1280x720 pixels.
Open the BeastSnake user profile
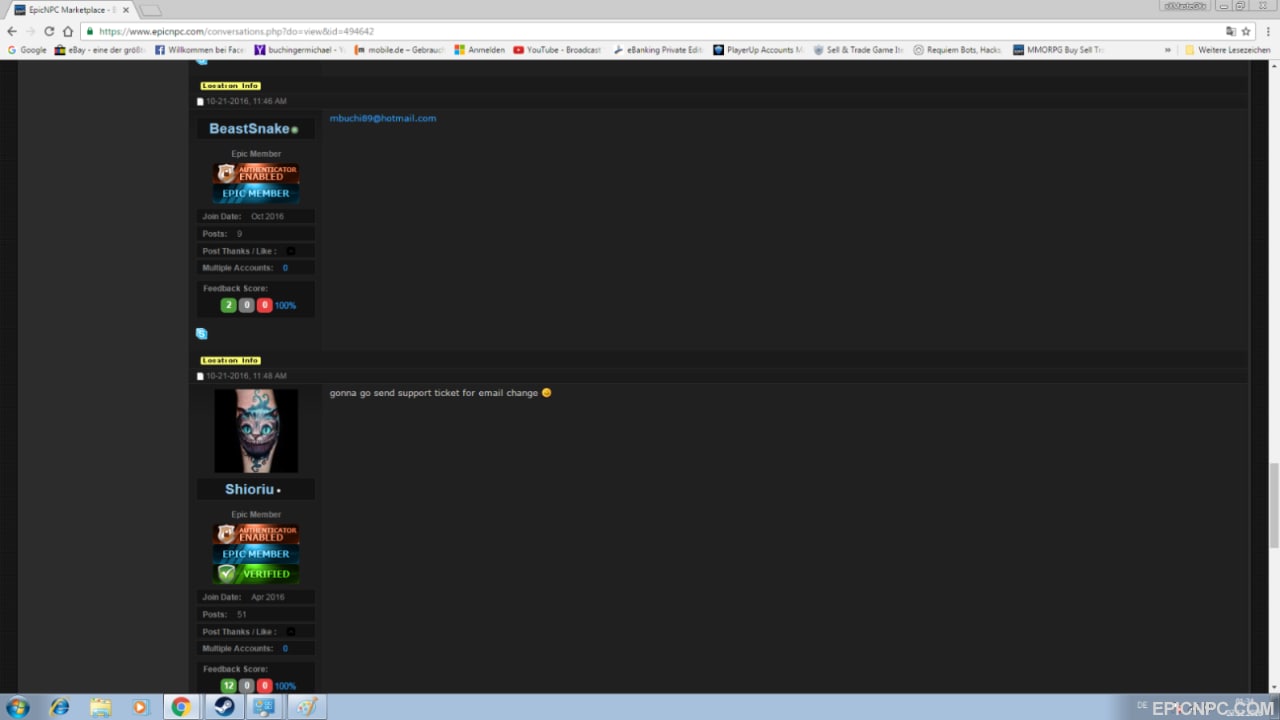tap(249, 129)
